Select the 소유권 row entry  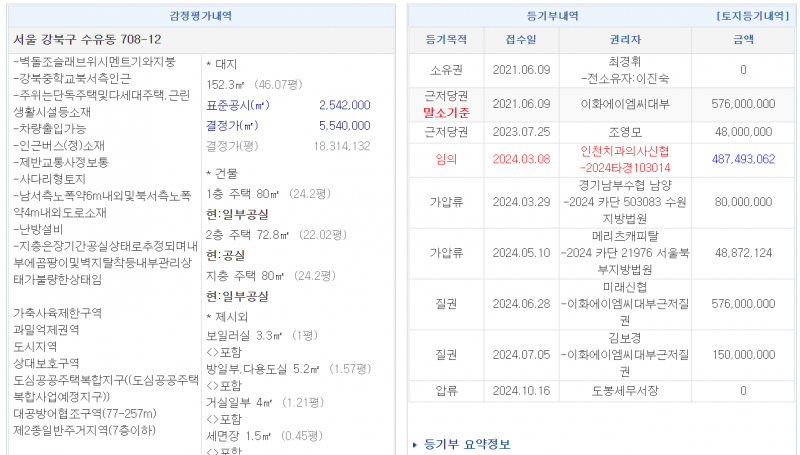pyautogui.click(x=446, y=70)
